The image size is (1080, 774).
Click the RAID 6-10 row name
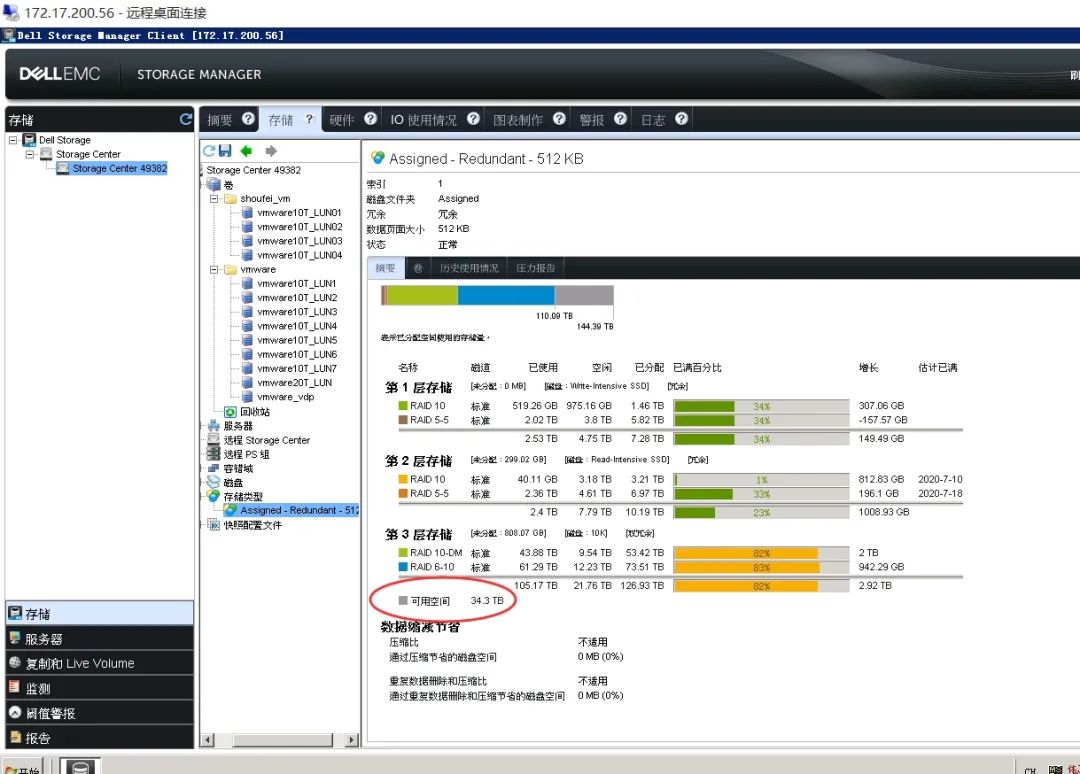[432, 567]
